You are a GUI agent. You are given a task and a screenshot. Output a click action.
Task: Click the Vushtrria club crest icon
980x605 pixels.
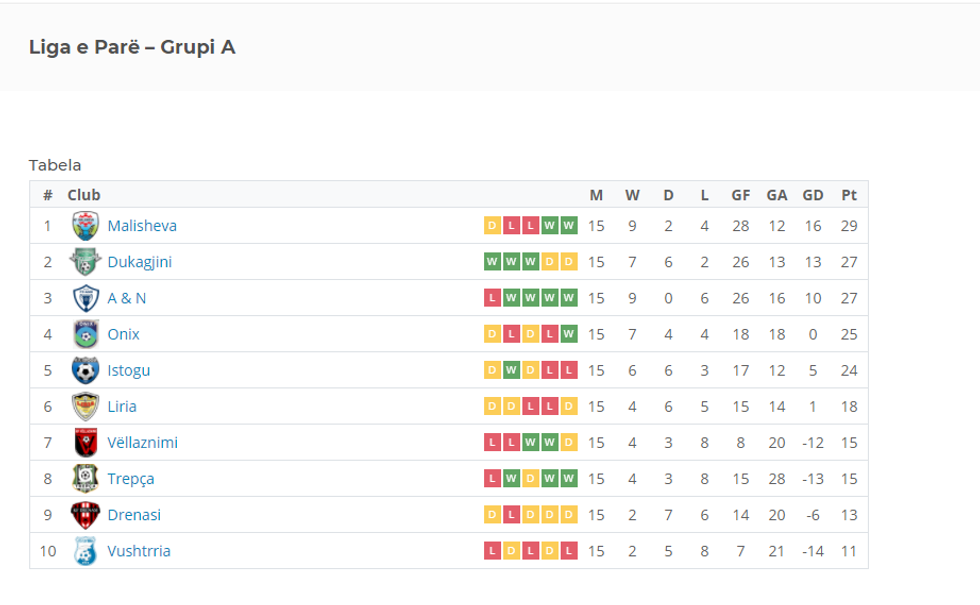click(x=86, y=551)
